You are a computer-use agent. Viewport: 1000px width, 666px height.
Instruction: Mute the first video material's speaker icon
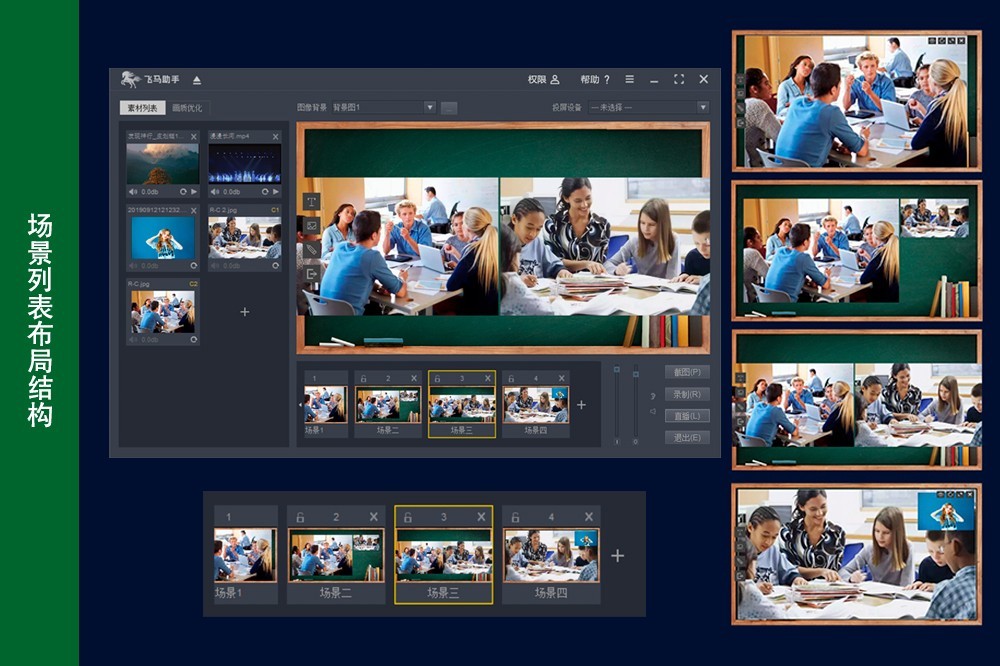click(x=133, y=191)
